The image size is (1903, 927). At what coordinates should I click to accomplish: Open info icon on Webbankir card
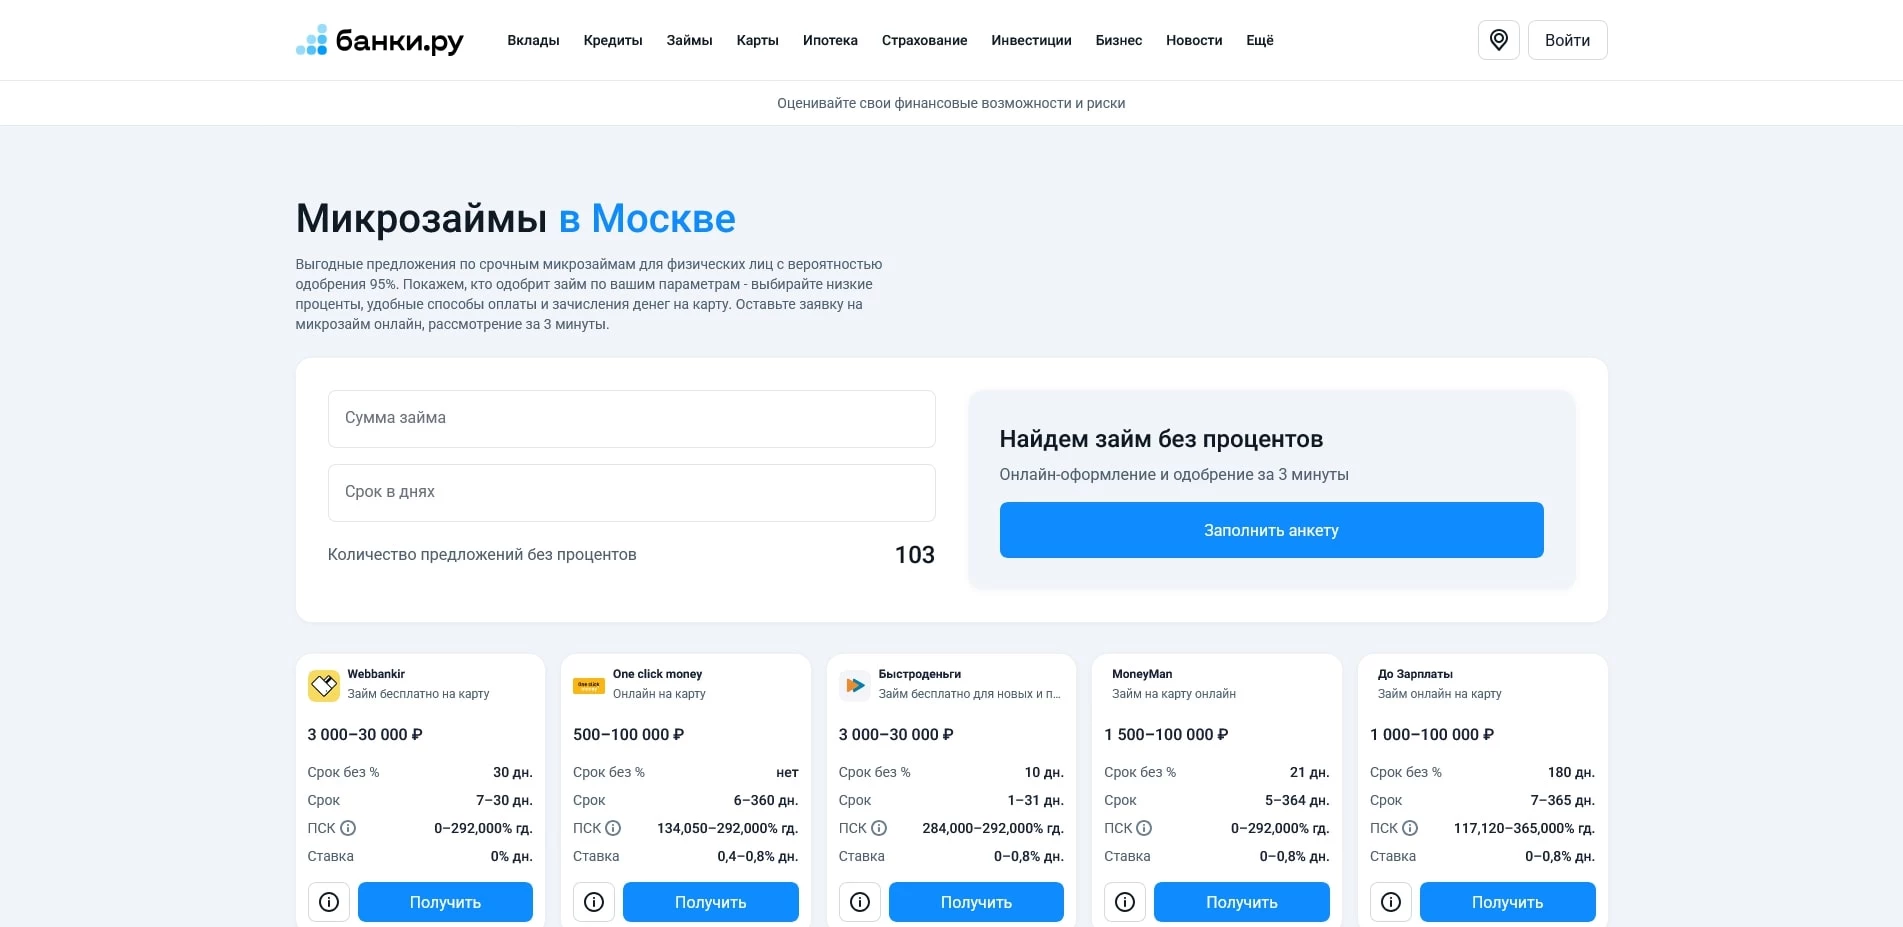[x=329, y=902]
